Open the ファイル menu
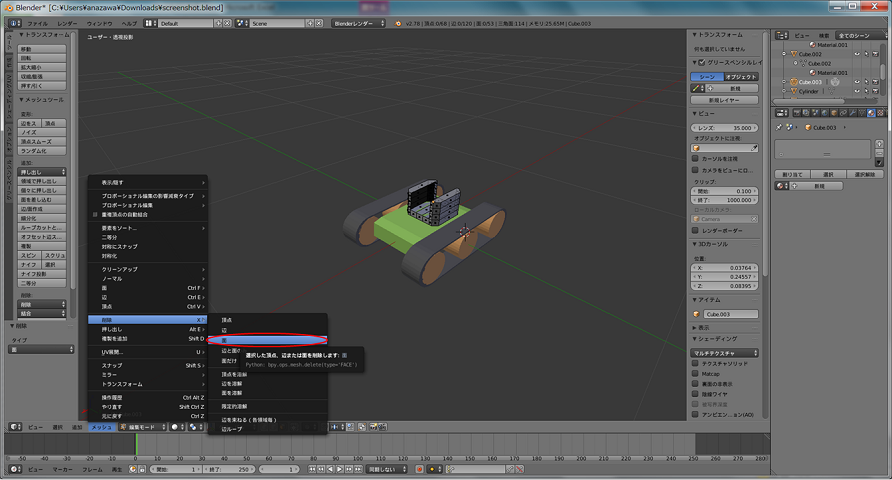Screen dimensions: 892x480 36,21
